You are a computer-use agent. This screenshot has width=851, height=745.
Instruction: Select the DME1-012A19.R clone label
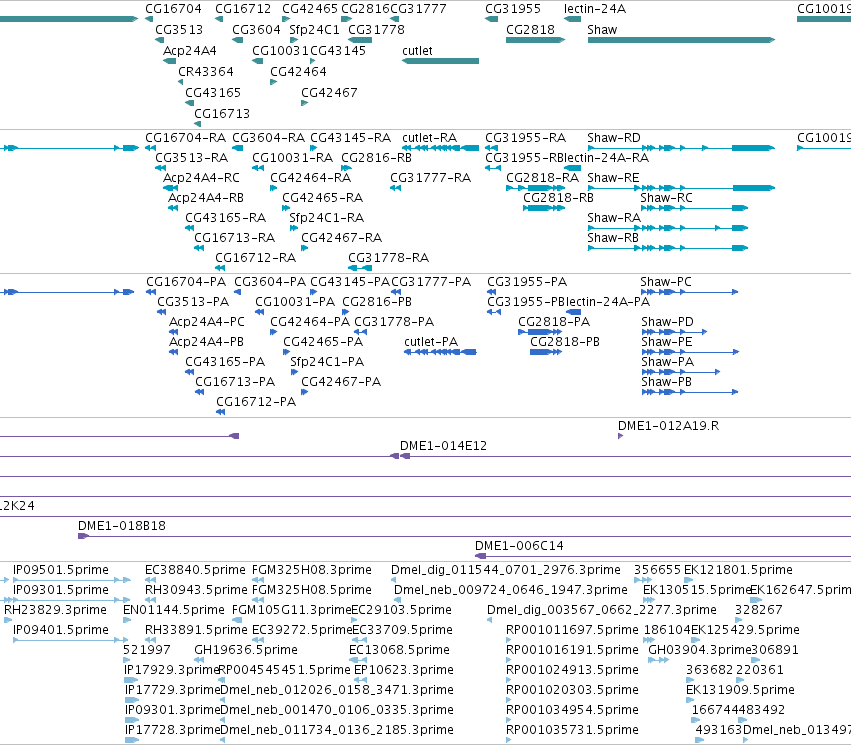(x=669, y=426)
